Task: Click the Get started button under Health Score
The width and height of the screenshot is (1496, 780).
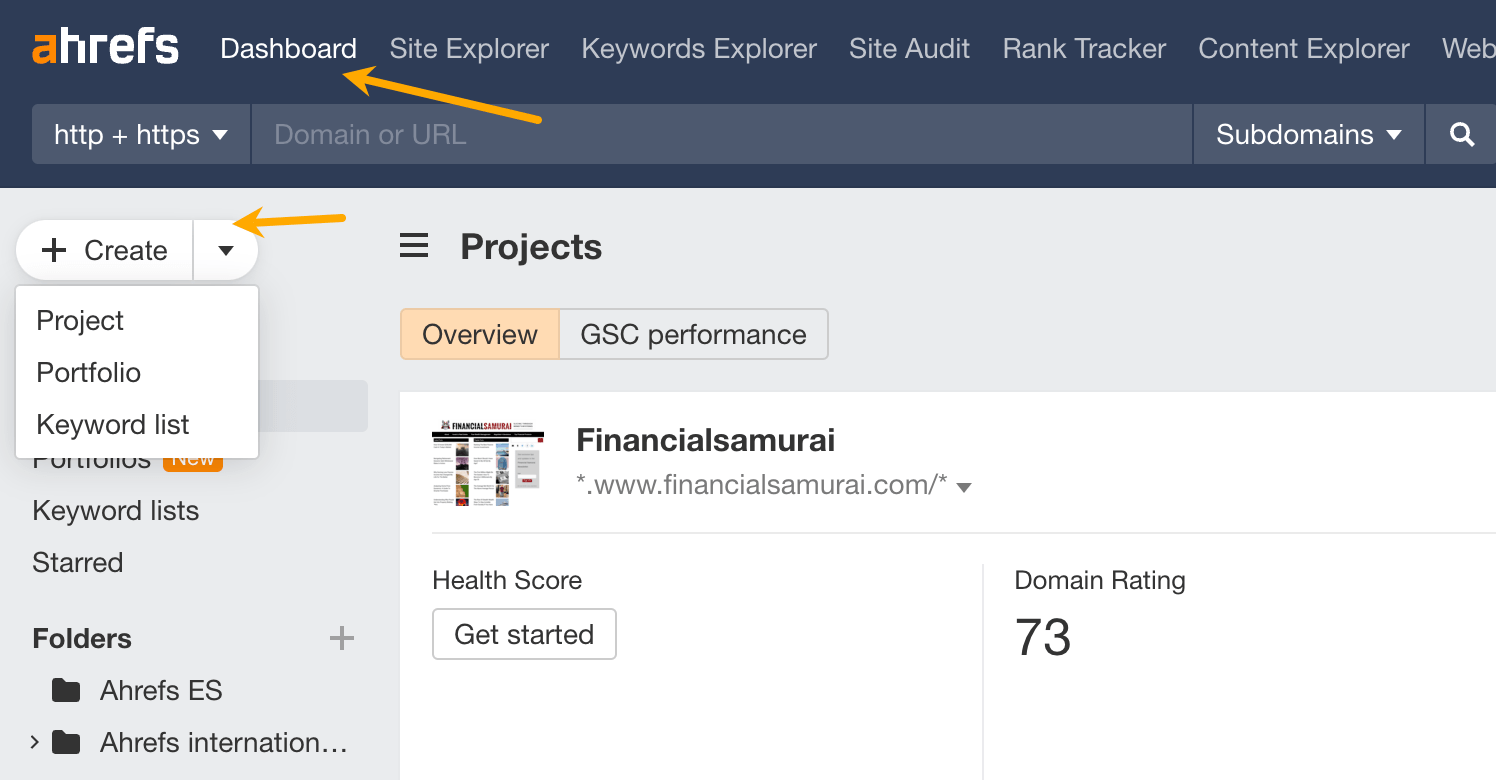Action: pyautogui.click(x=524, y=634)
